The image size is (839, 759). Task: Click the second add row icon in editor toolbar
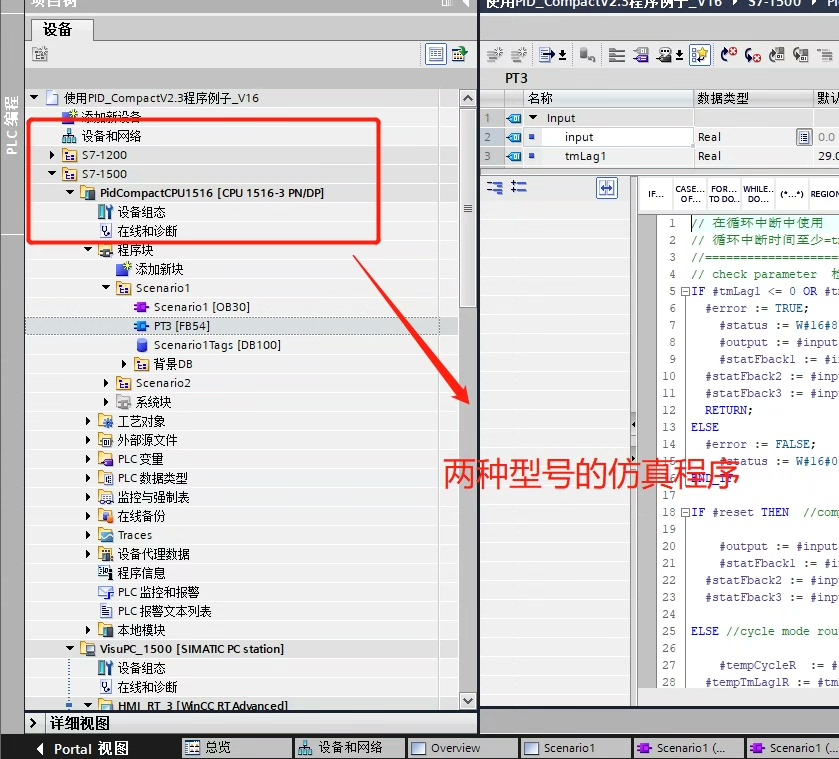pyautogui.click(x=518, y=55)
